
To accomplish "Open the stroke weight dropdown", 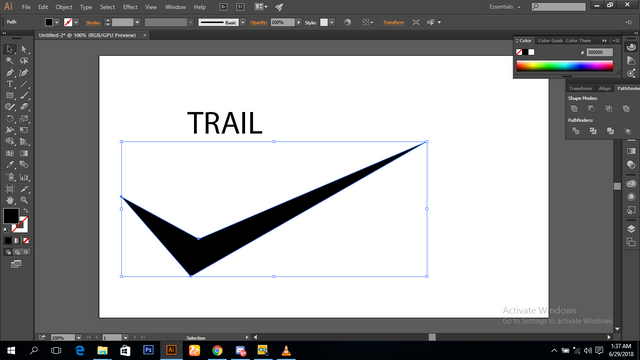I will click(138, 22).
